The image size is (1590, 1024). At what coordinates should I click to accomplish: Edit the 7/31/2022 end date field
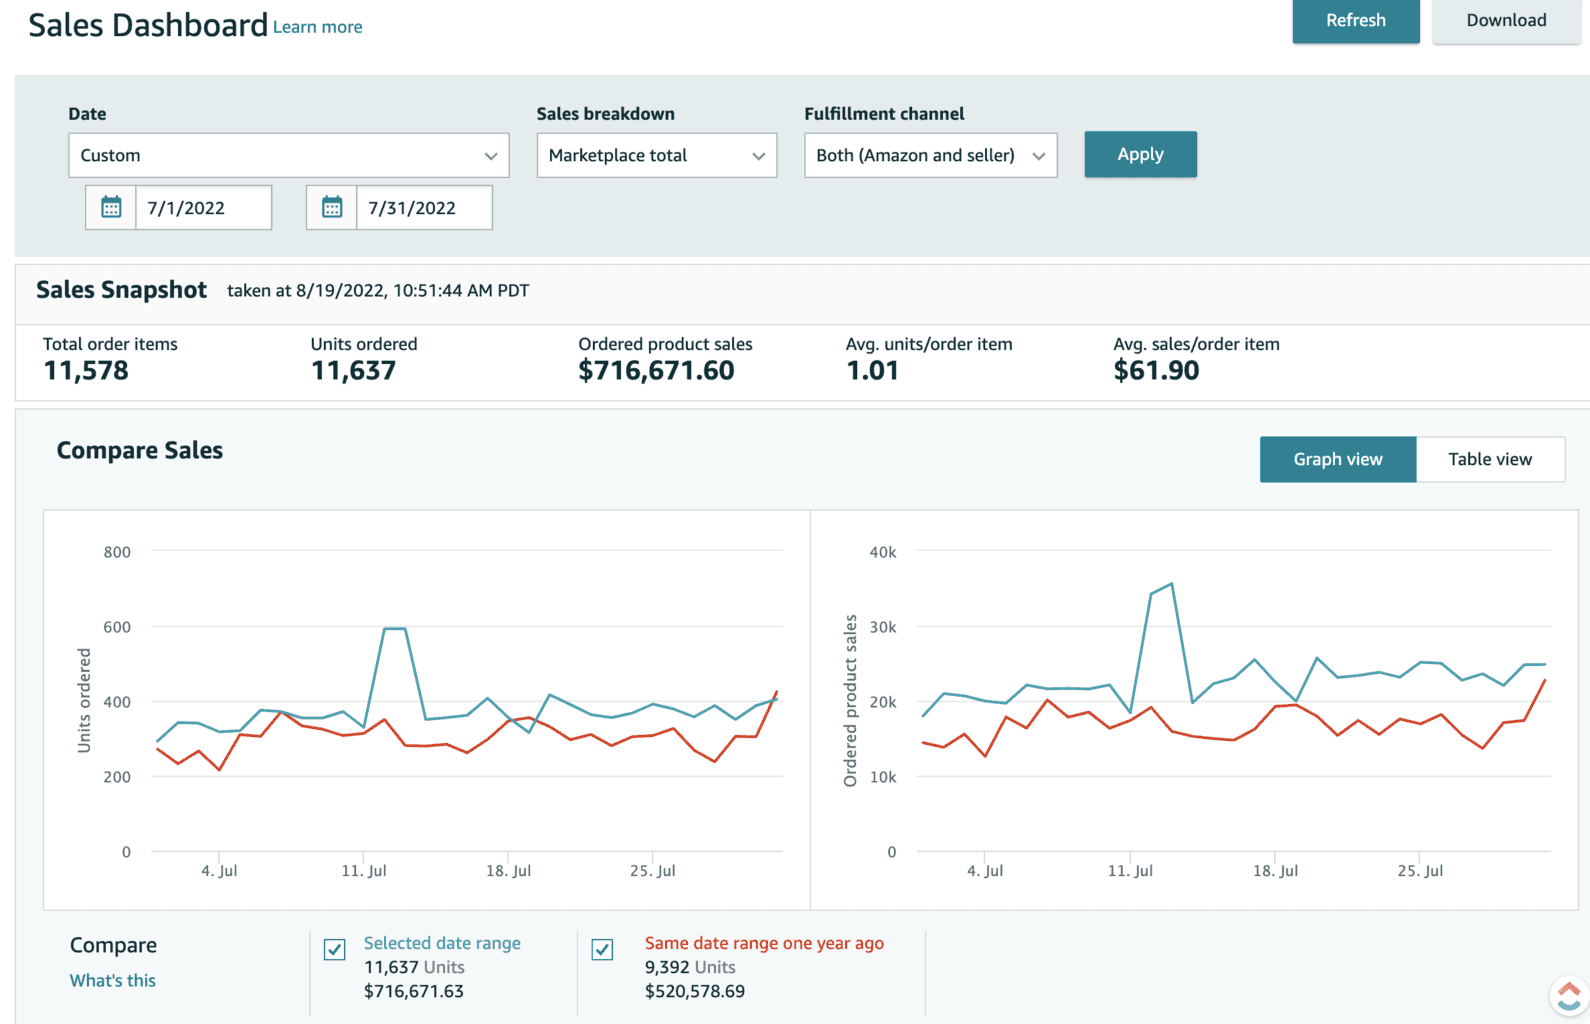(423, 208)
